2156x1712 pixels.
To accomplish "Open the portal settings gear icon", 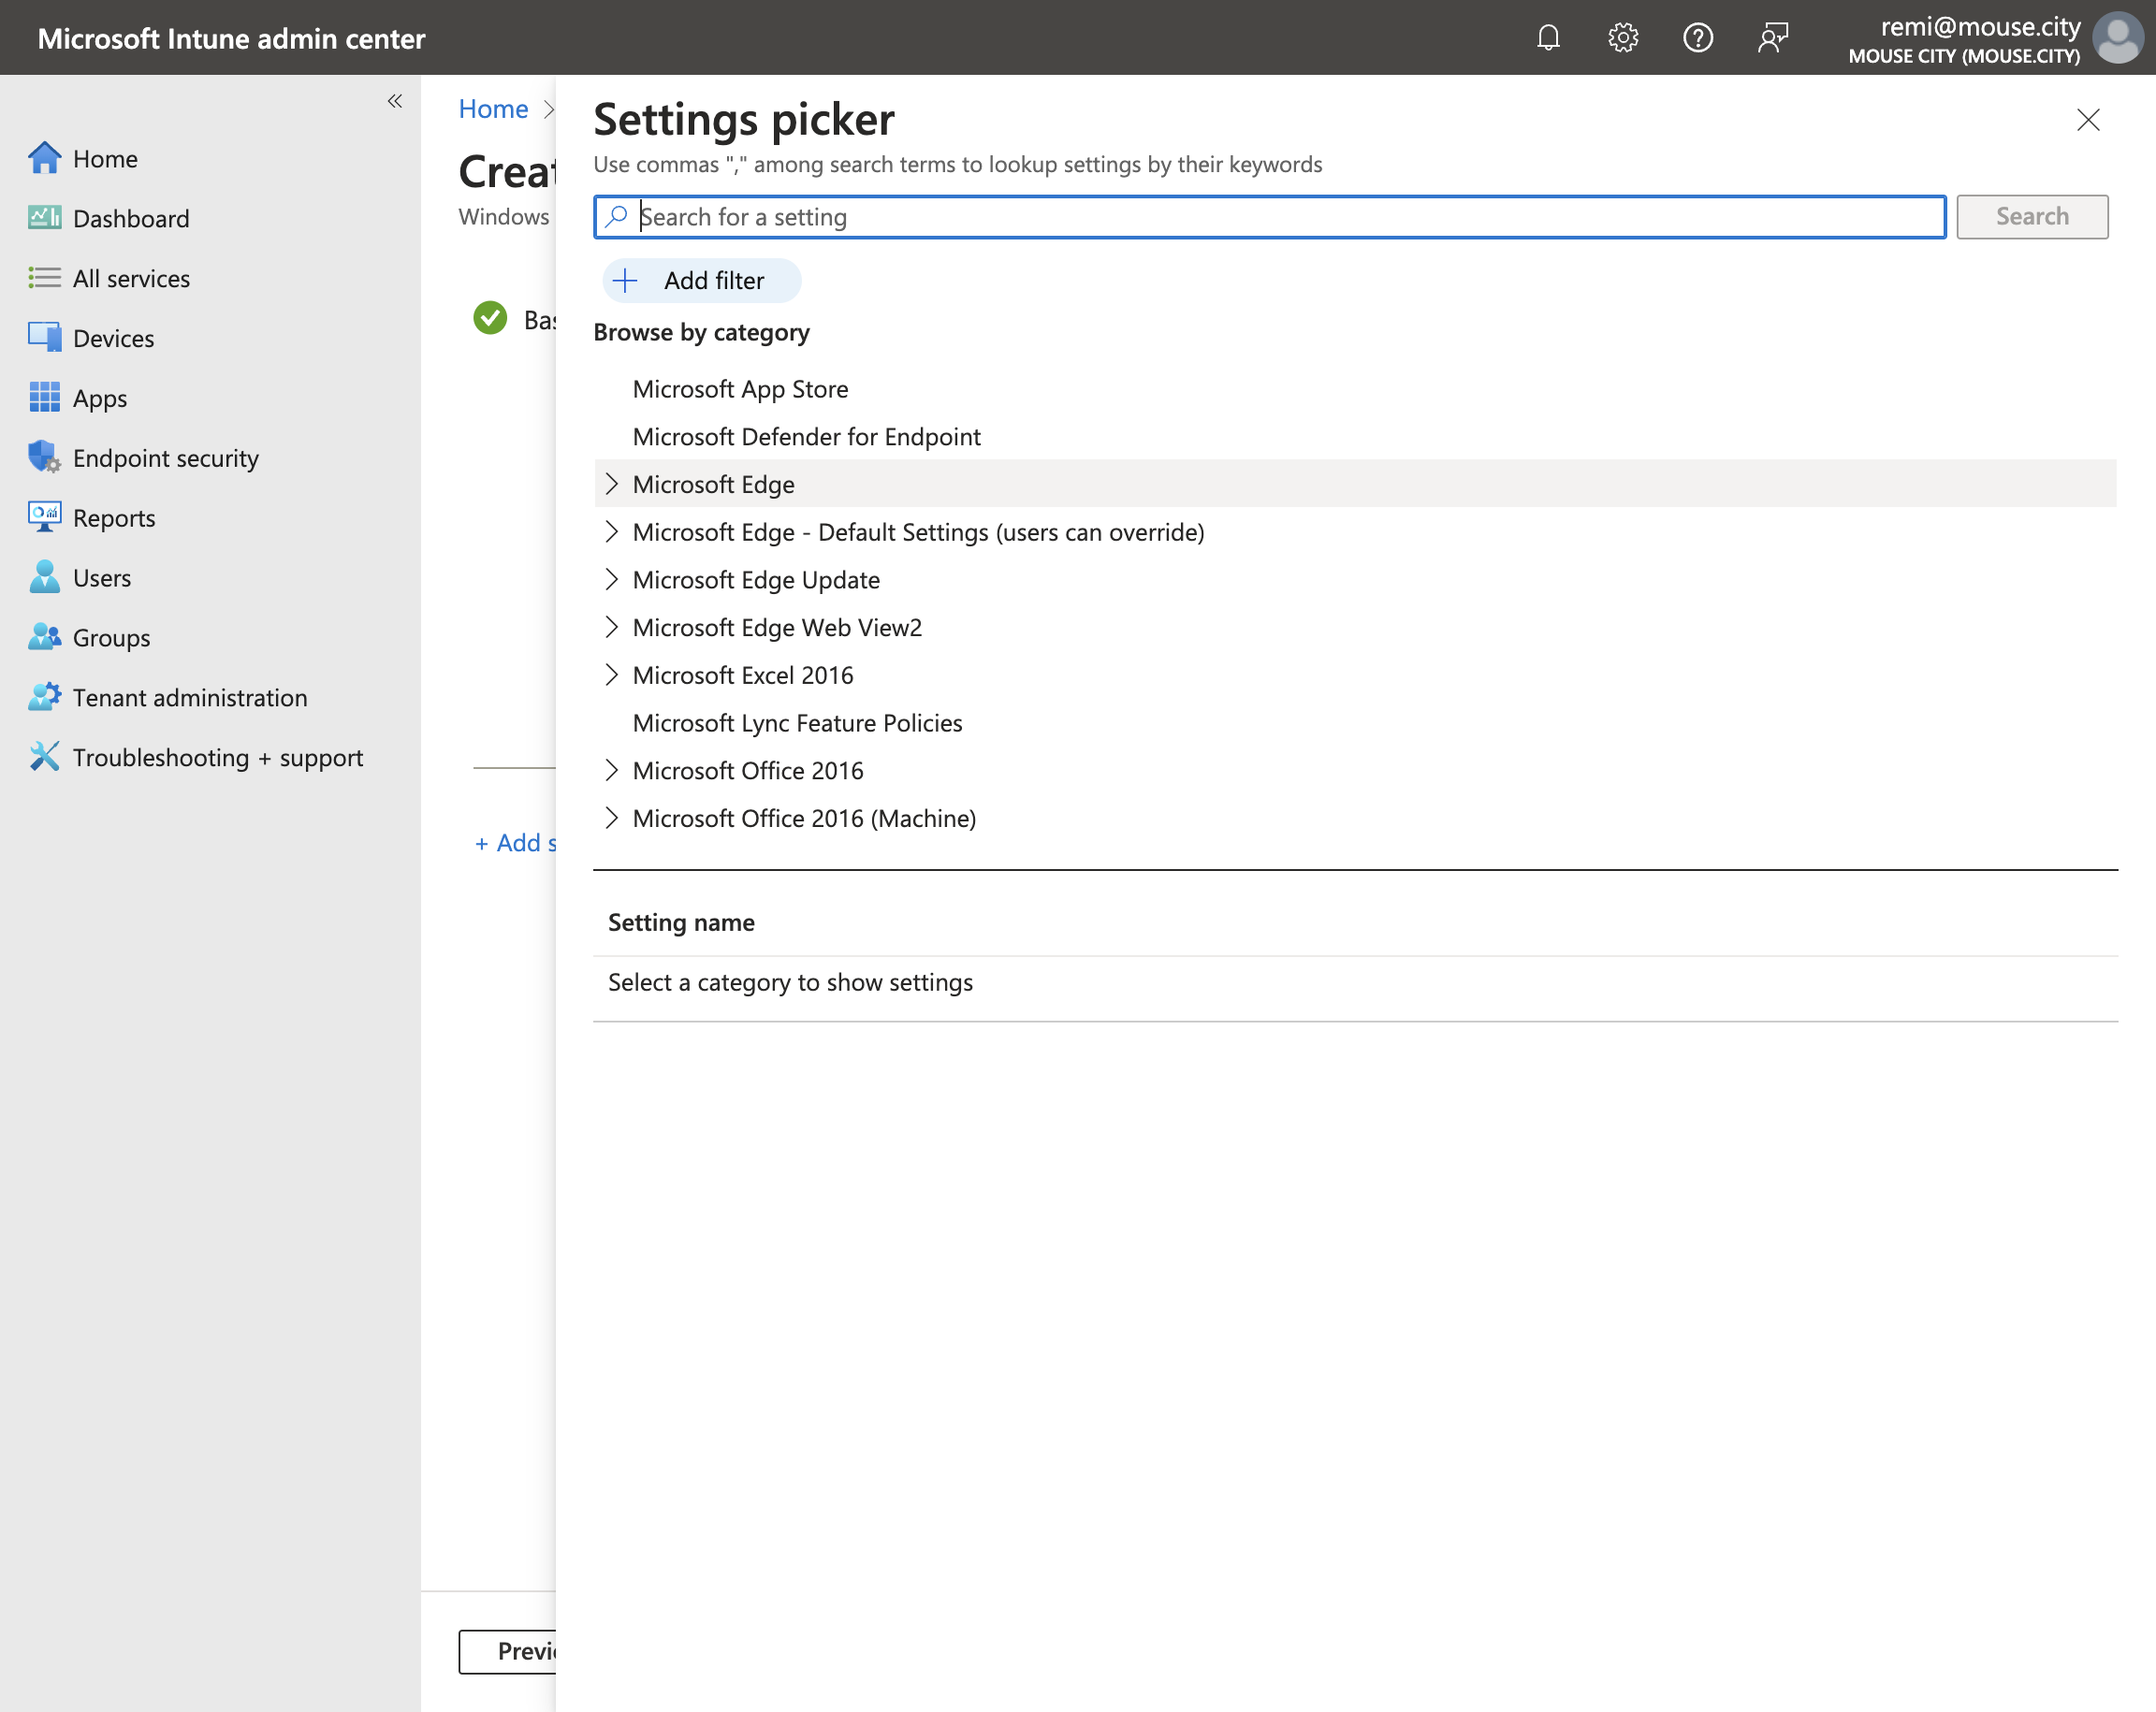I will (1623, 38).
